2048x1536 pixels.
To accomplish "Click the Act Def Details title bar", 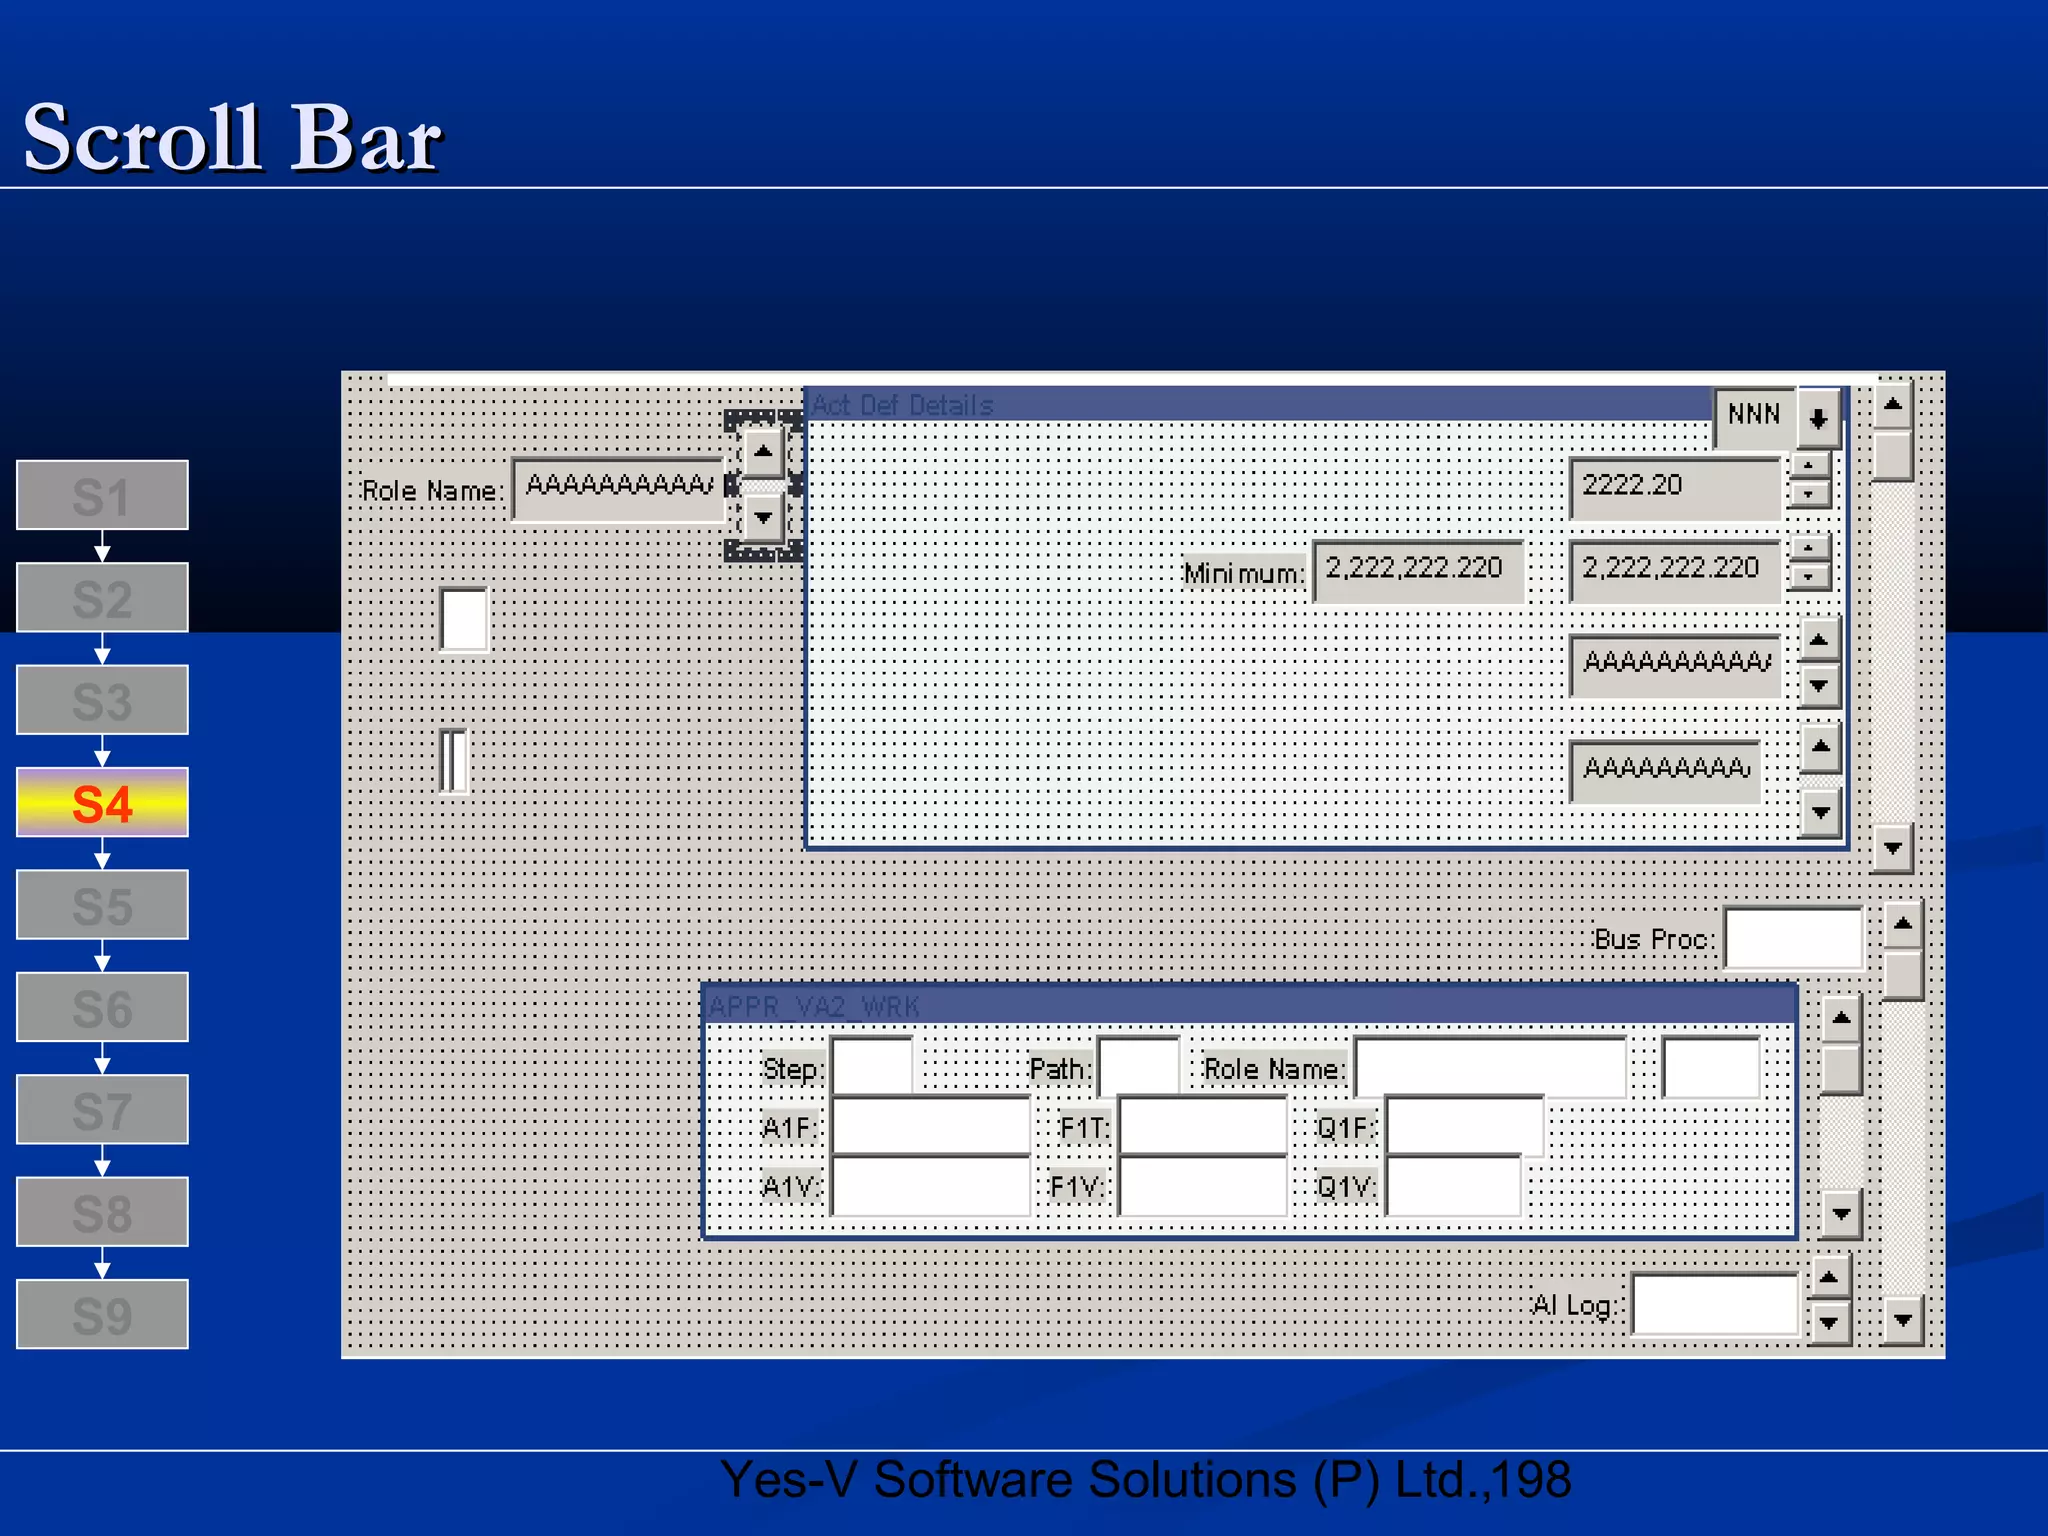I will [1258, 405].
